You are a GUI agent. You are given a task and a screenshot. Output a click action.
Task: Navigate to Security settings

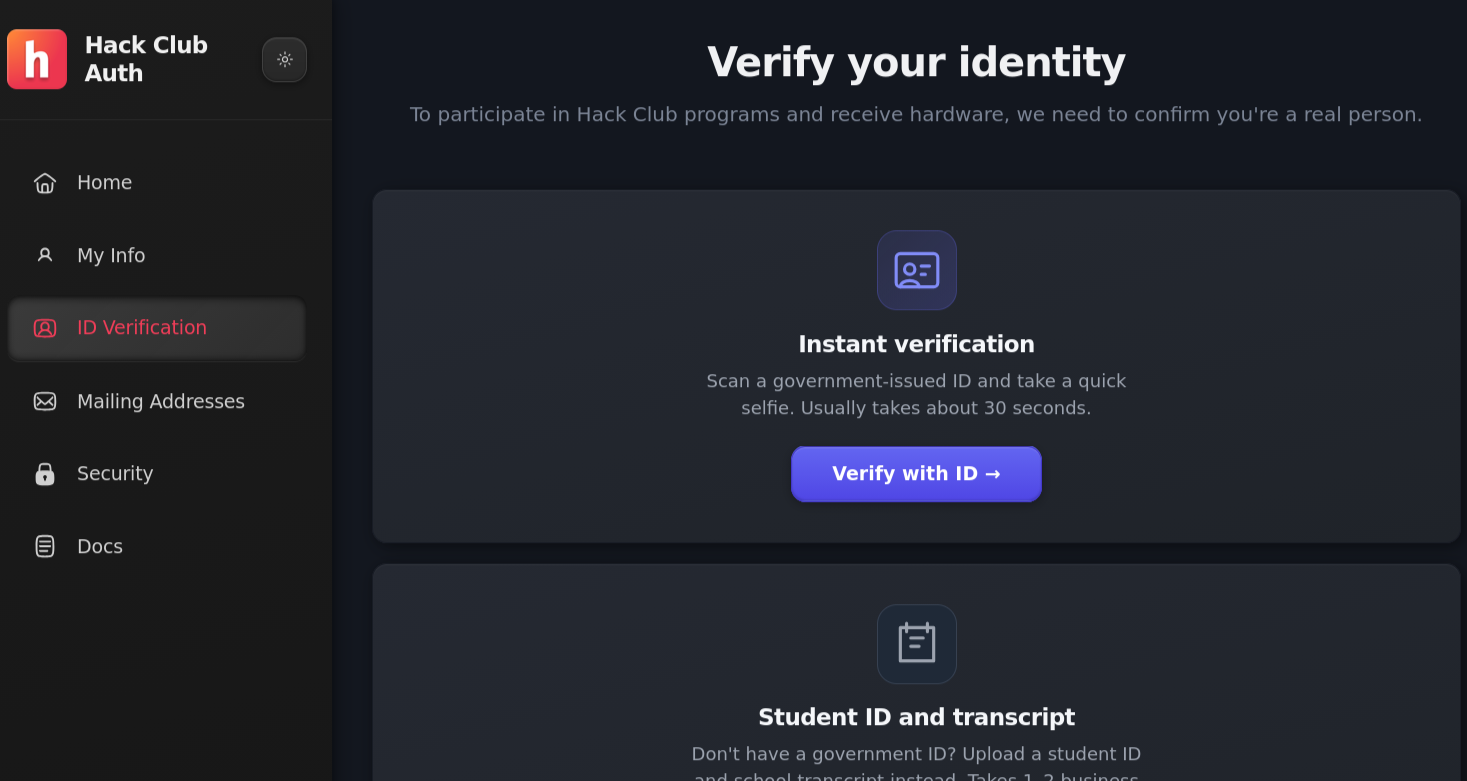(x=157, y=474)
